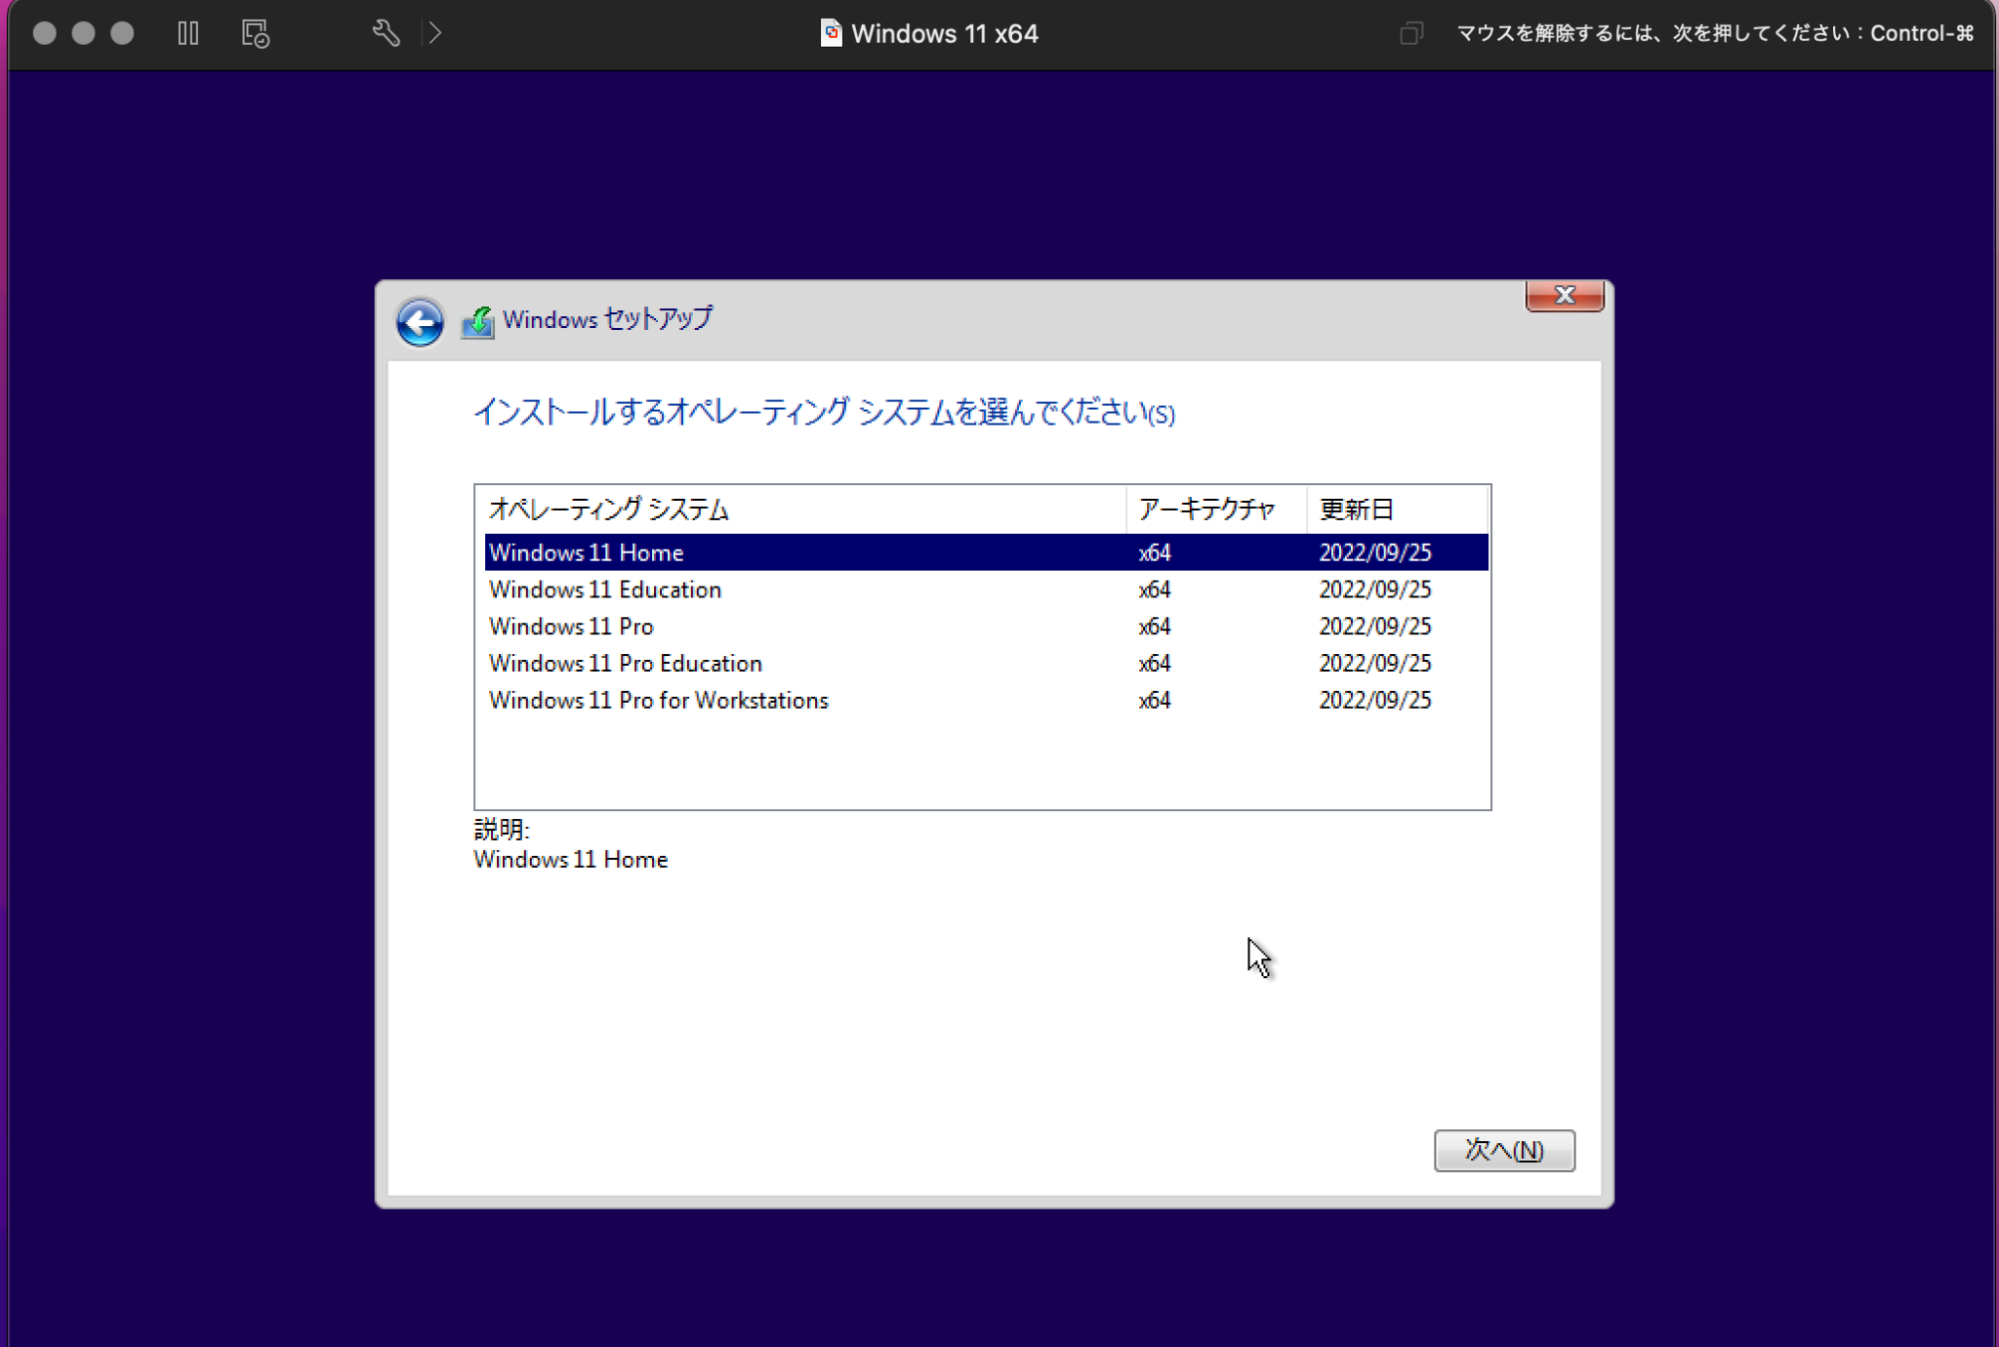Pause the virtual machine using the pause icon
The height and width of the screenshot is (1347, 1999).
pyautogui.click(x=187, y=33)
